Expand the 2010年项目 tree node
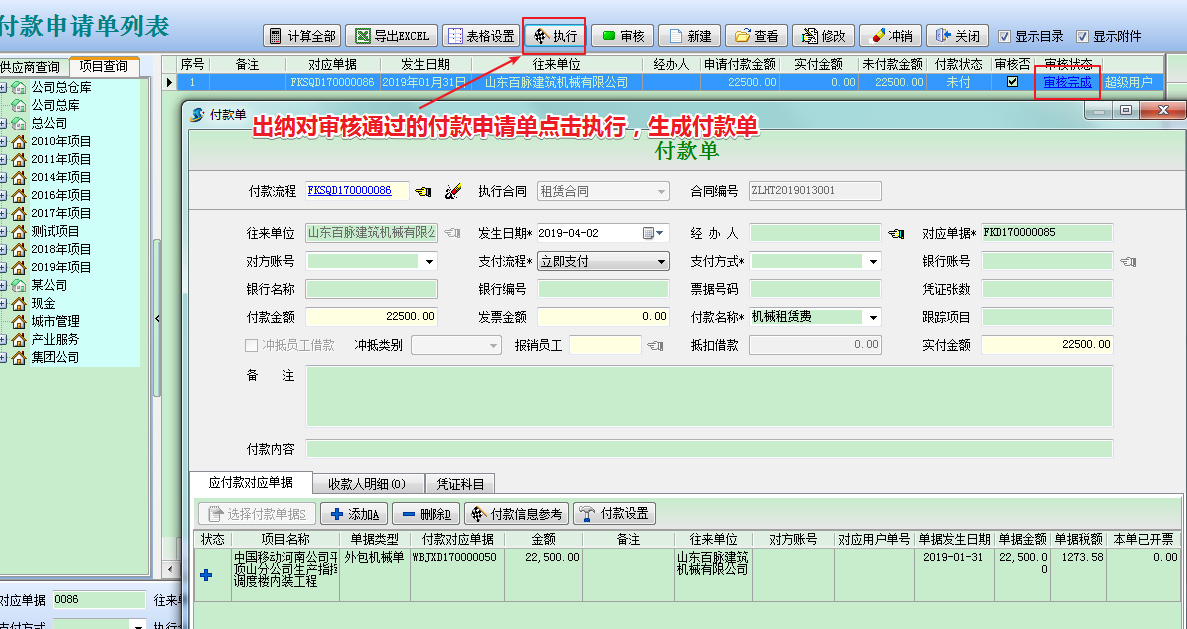The image size is (1187, 629). click(3, 142)
